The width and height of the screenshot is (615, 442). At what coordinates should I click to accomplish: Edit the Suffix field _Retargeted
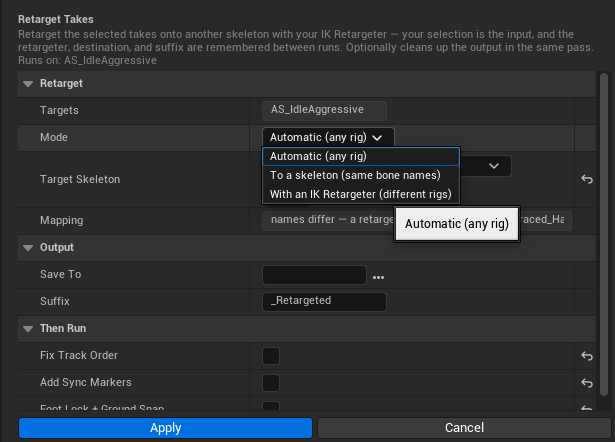324,302
